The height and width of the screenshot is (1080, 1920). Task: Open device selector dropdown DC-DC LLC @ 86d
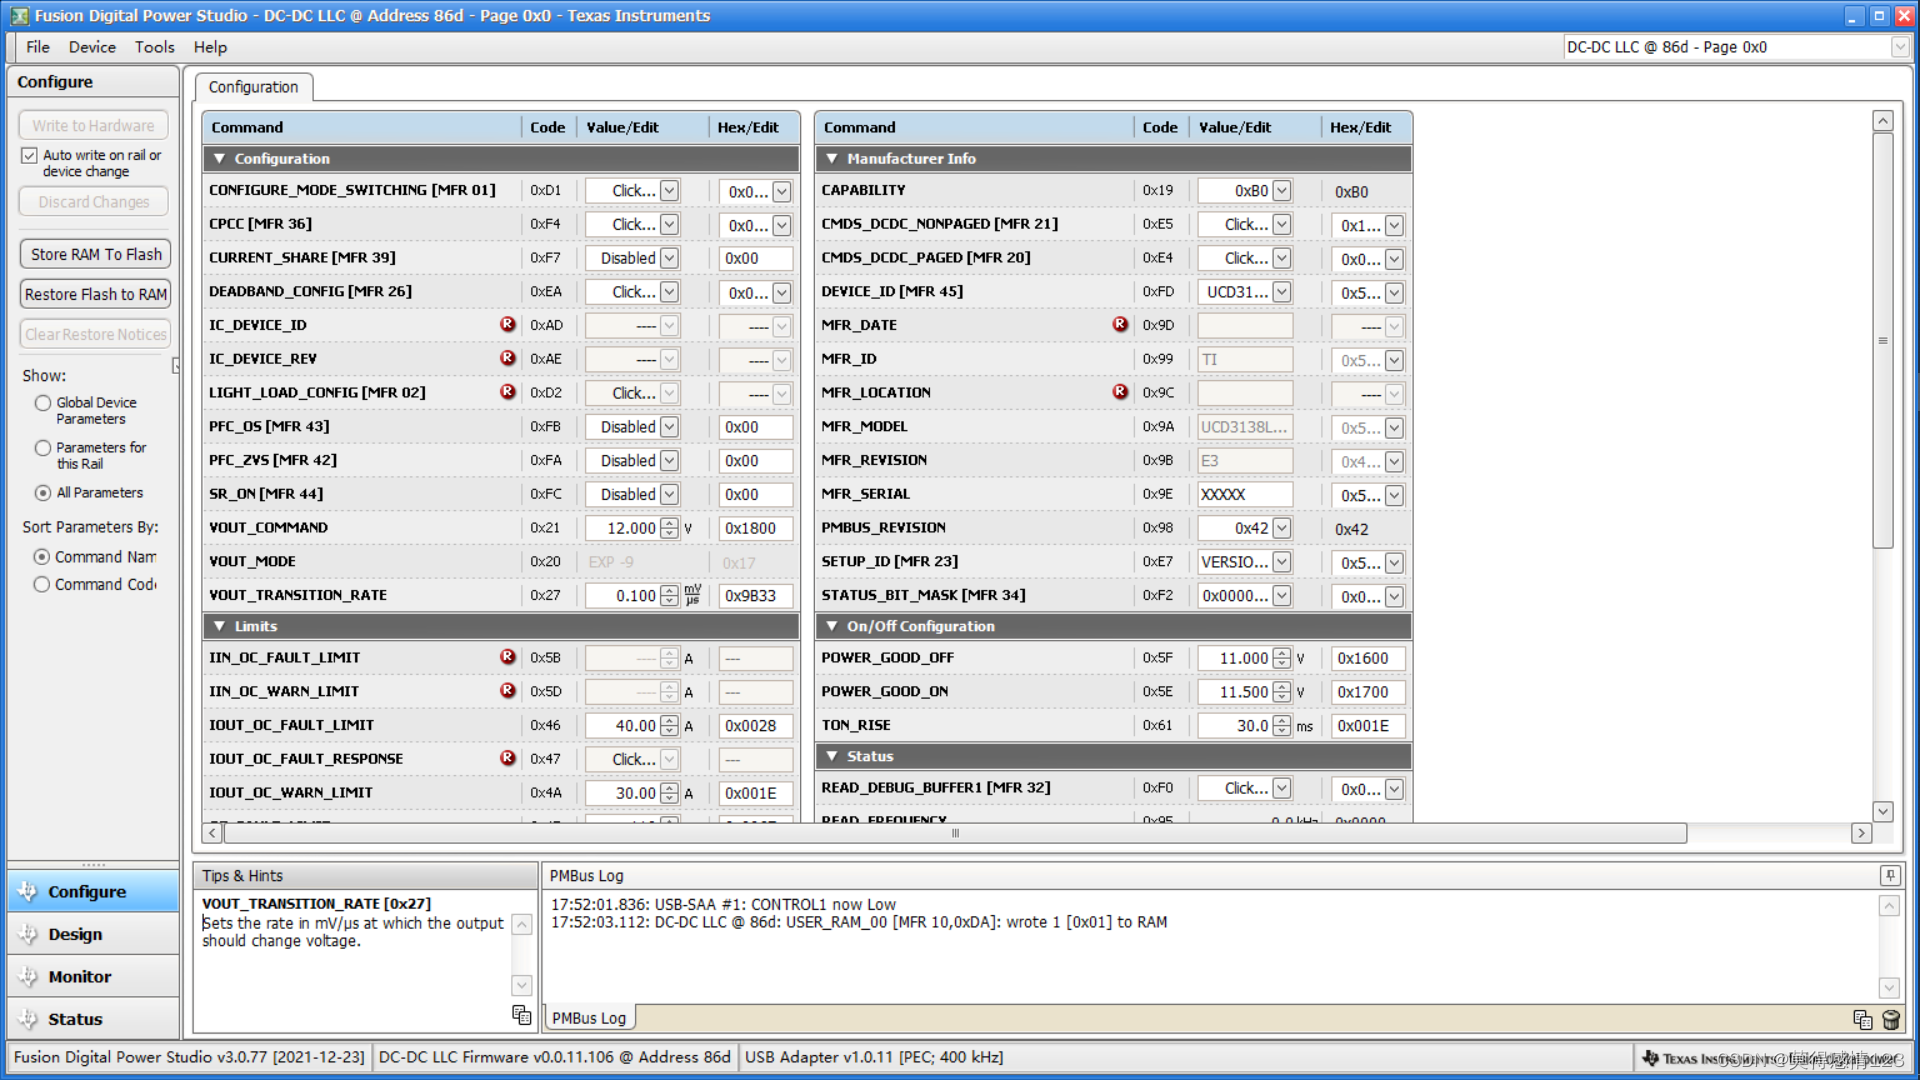tap(1899, 47)
